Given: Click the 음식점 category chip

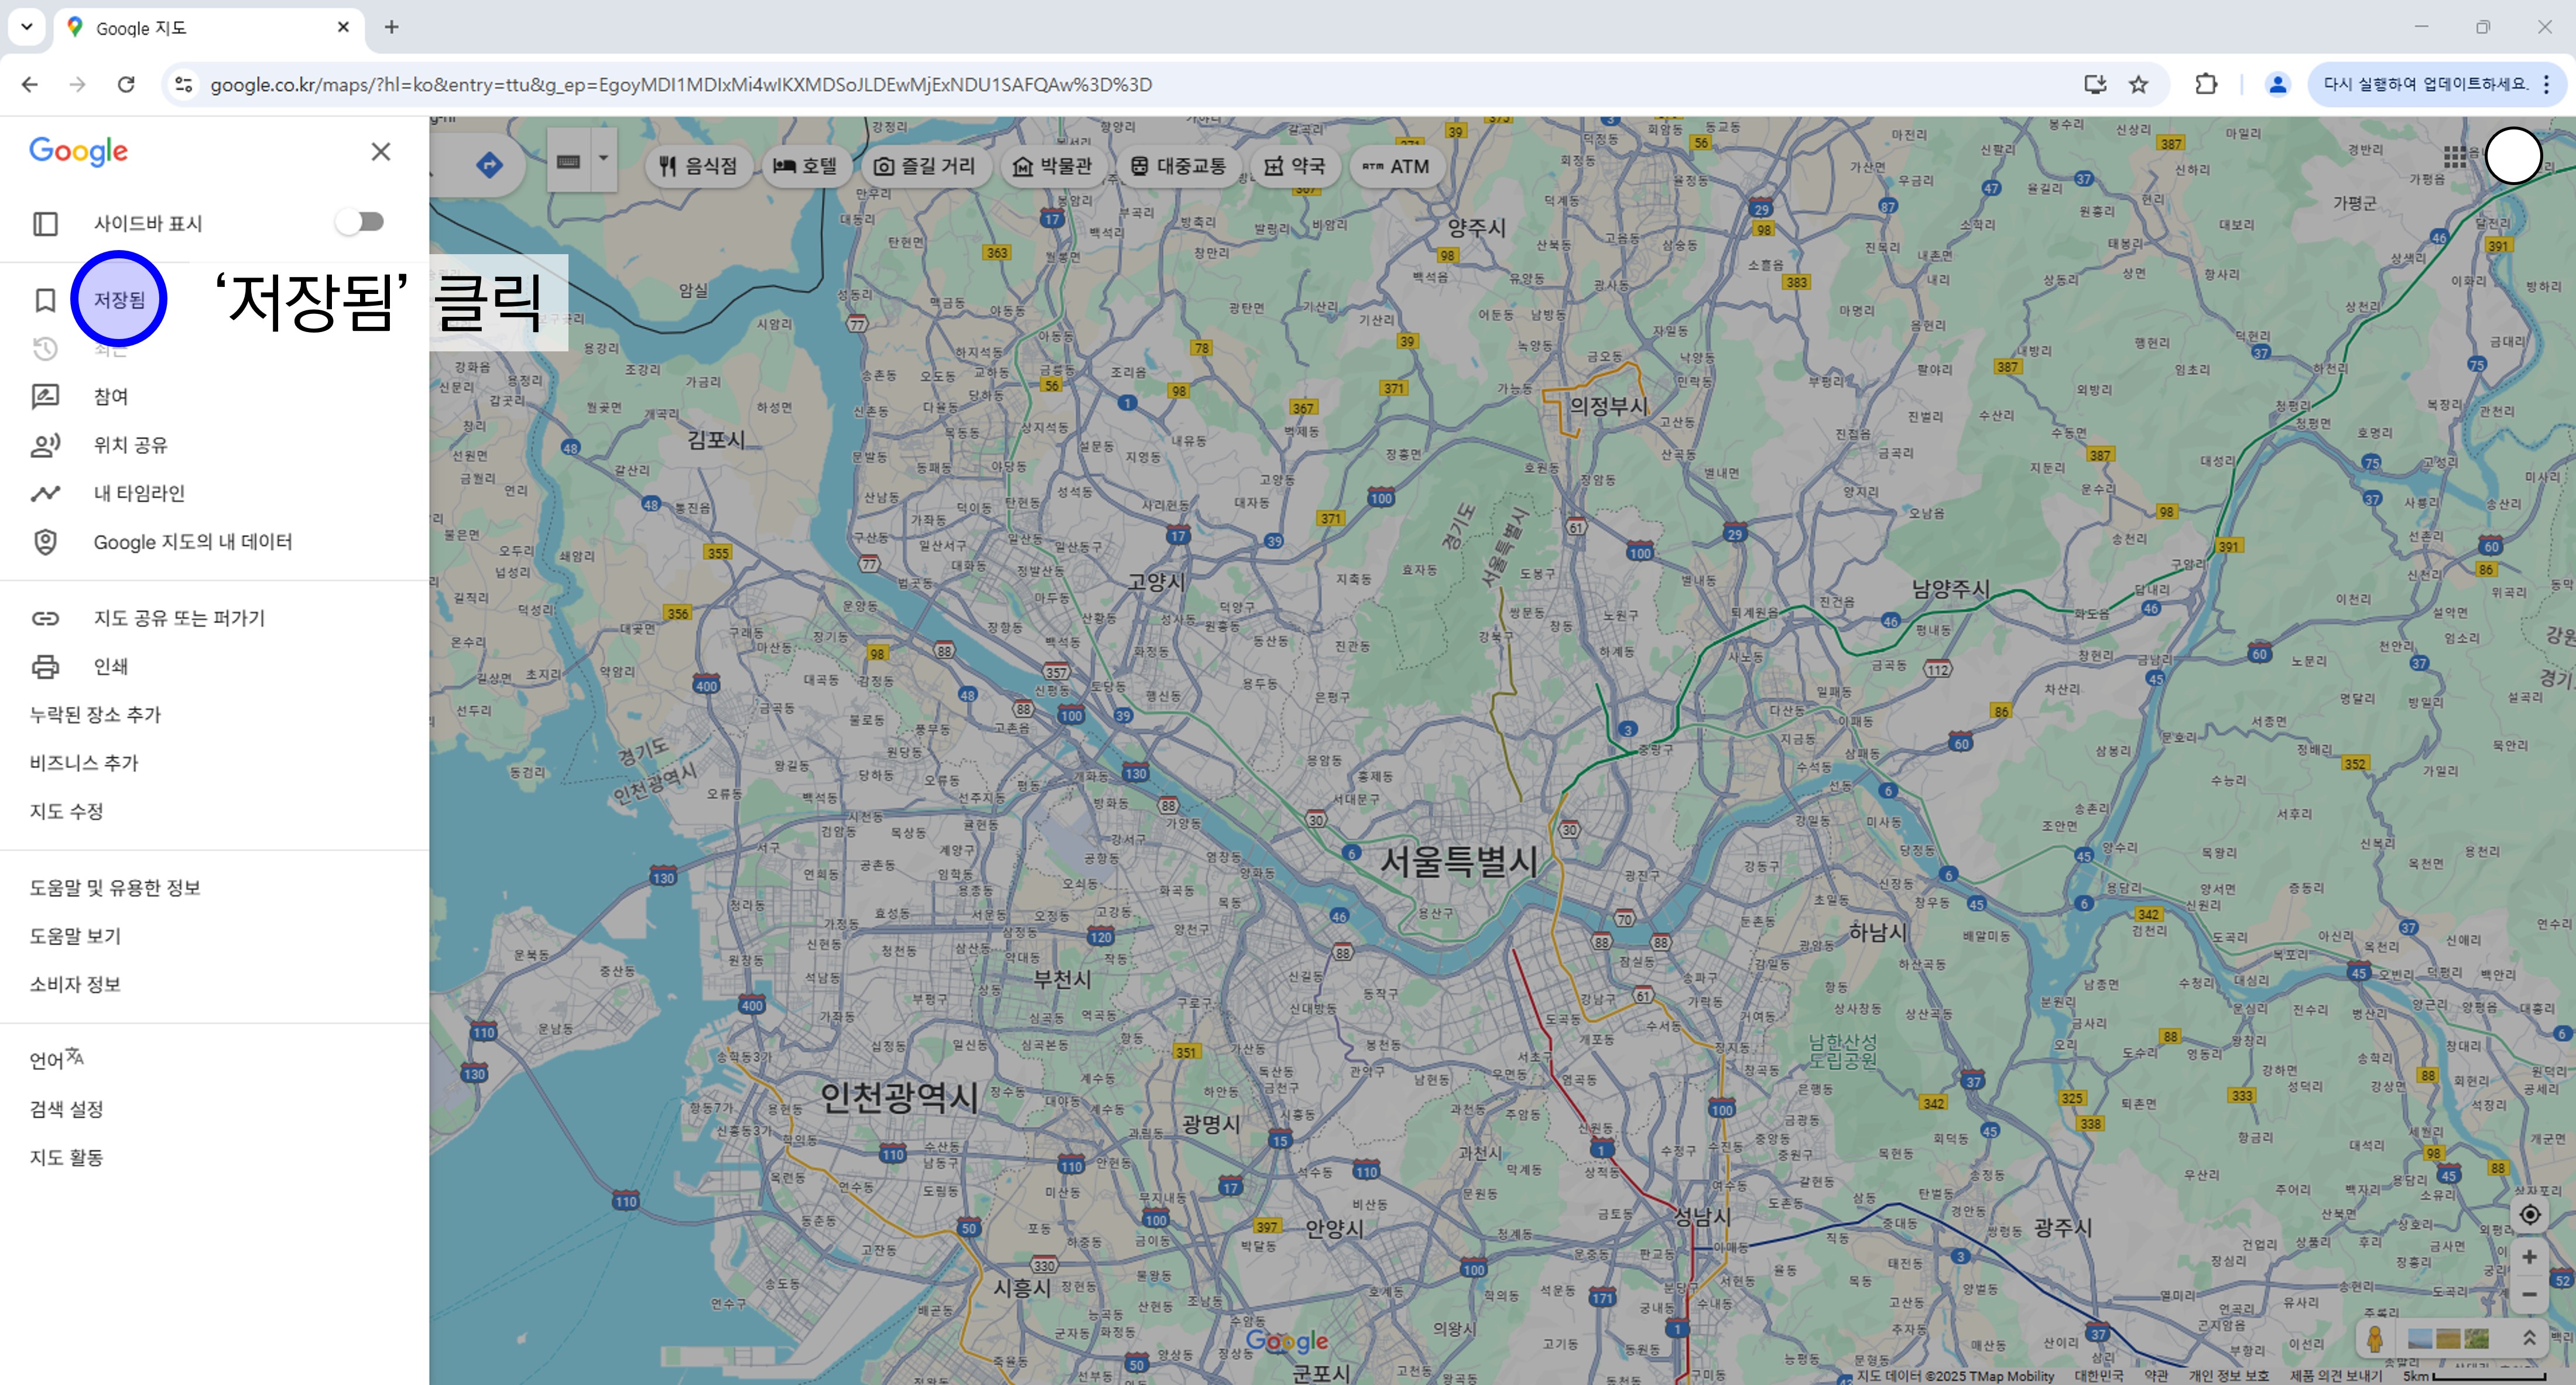Looking at the screenshot, I should coord(698,166).
